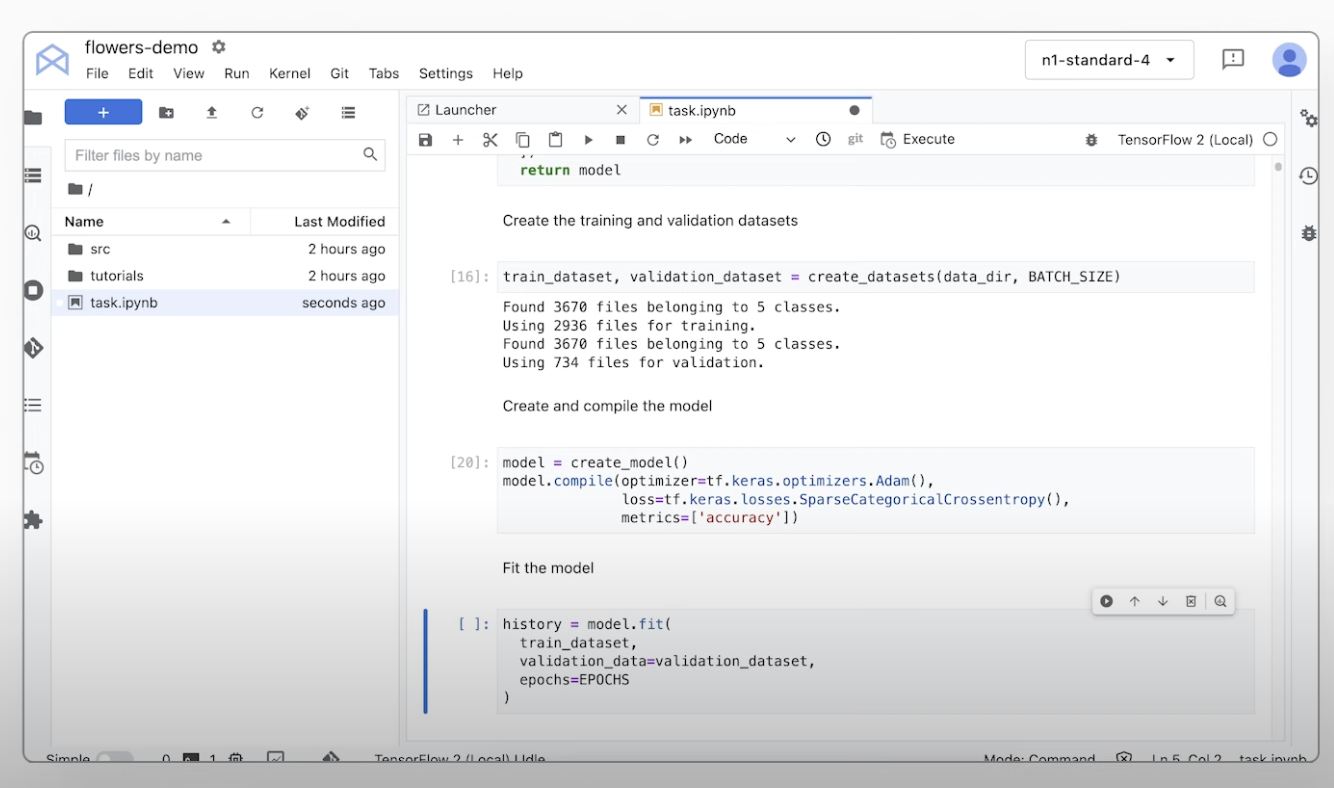This screenshot has height=788, width=1334.
Task: Cut the selected cell with the scissors icon
Action: 490,140
